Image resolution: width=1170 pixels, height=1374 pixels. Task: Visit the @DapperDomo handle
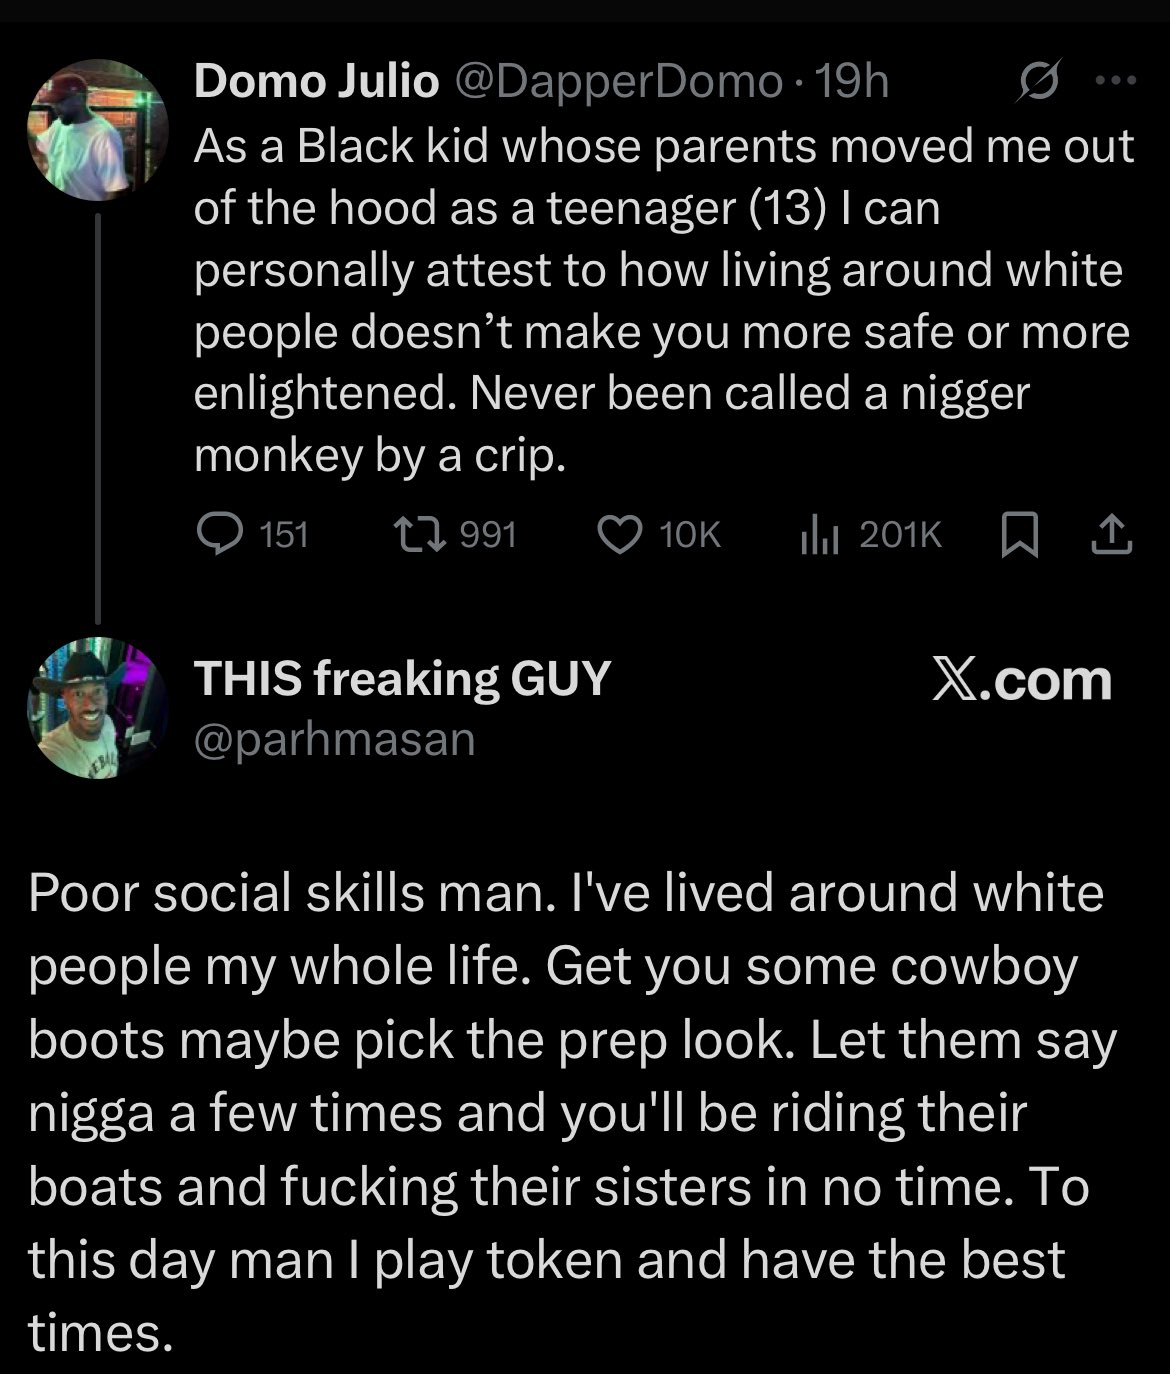point(619,82)
